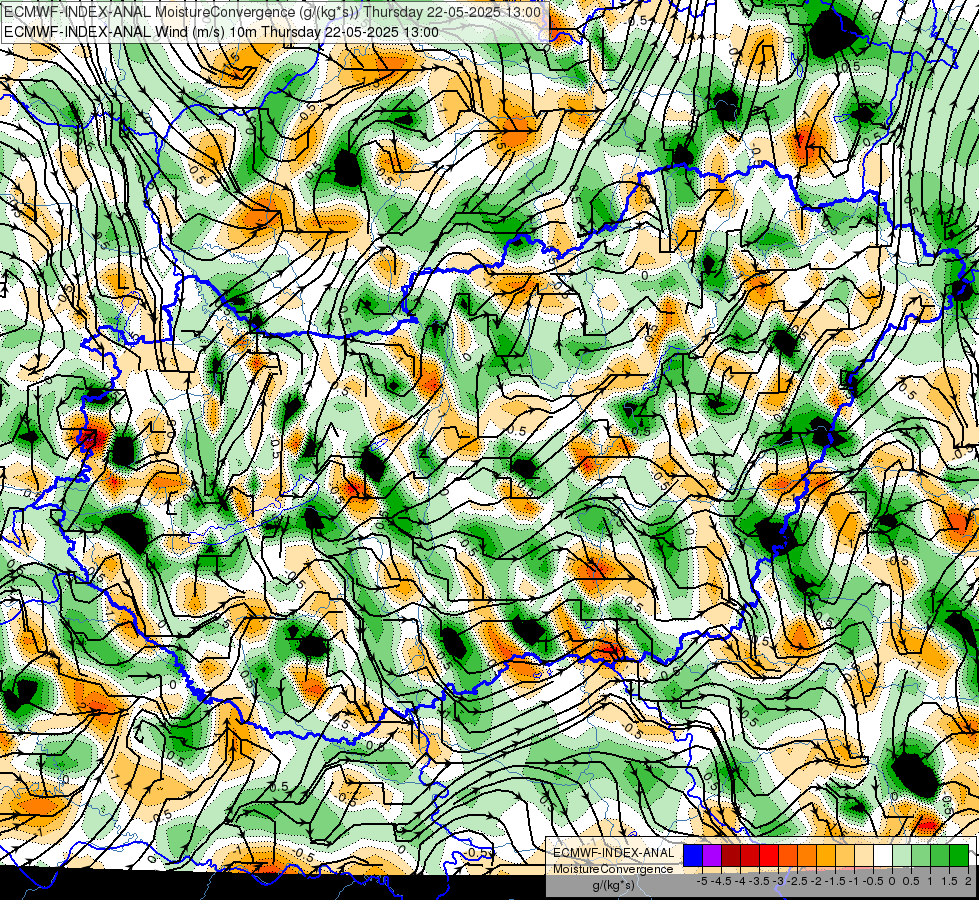
Task: Select the white legend swatch left of 0
Action: 883,855
